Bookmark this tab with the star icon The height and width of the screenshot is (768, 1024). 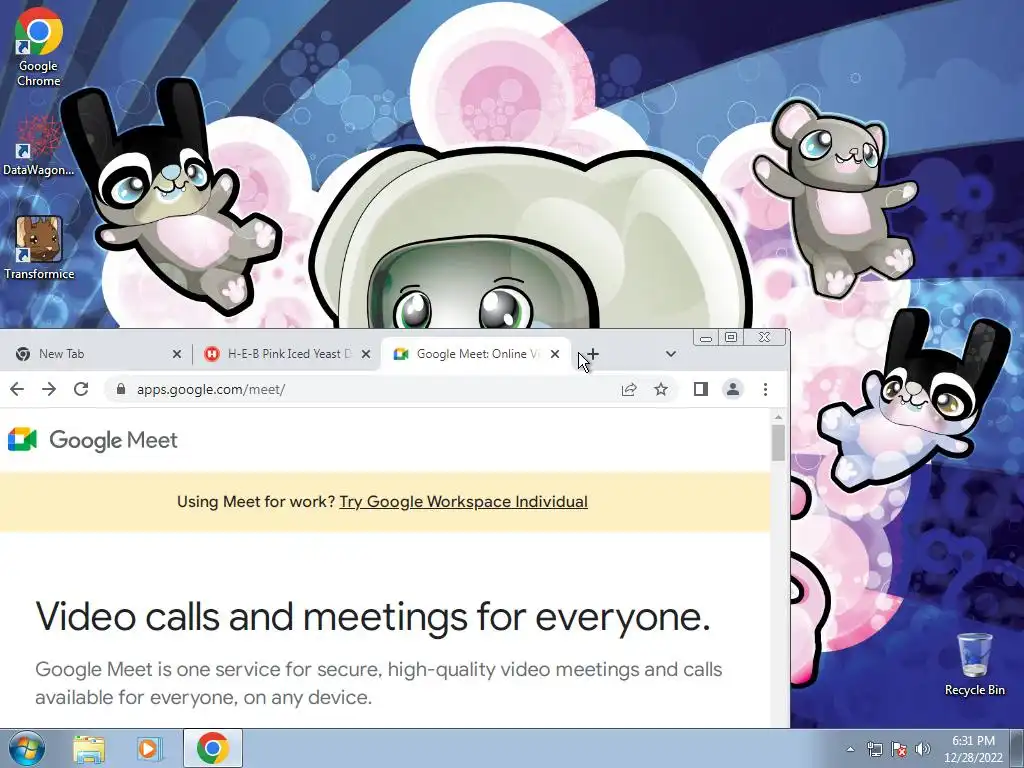point(661,389)
